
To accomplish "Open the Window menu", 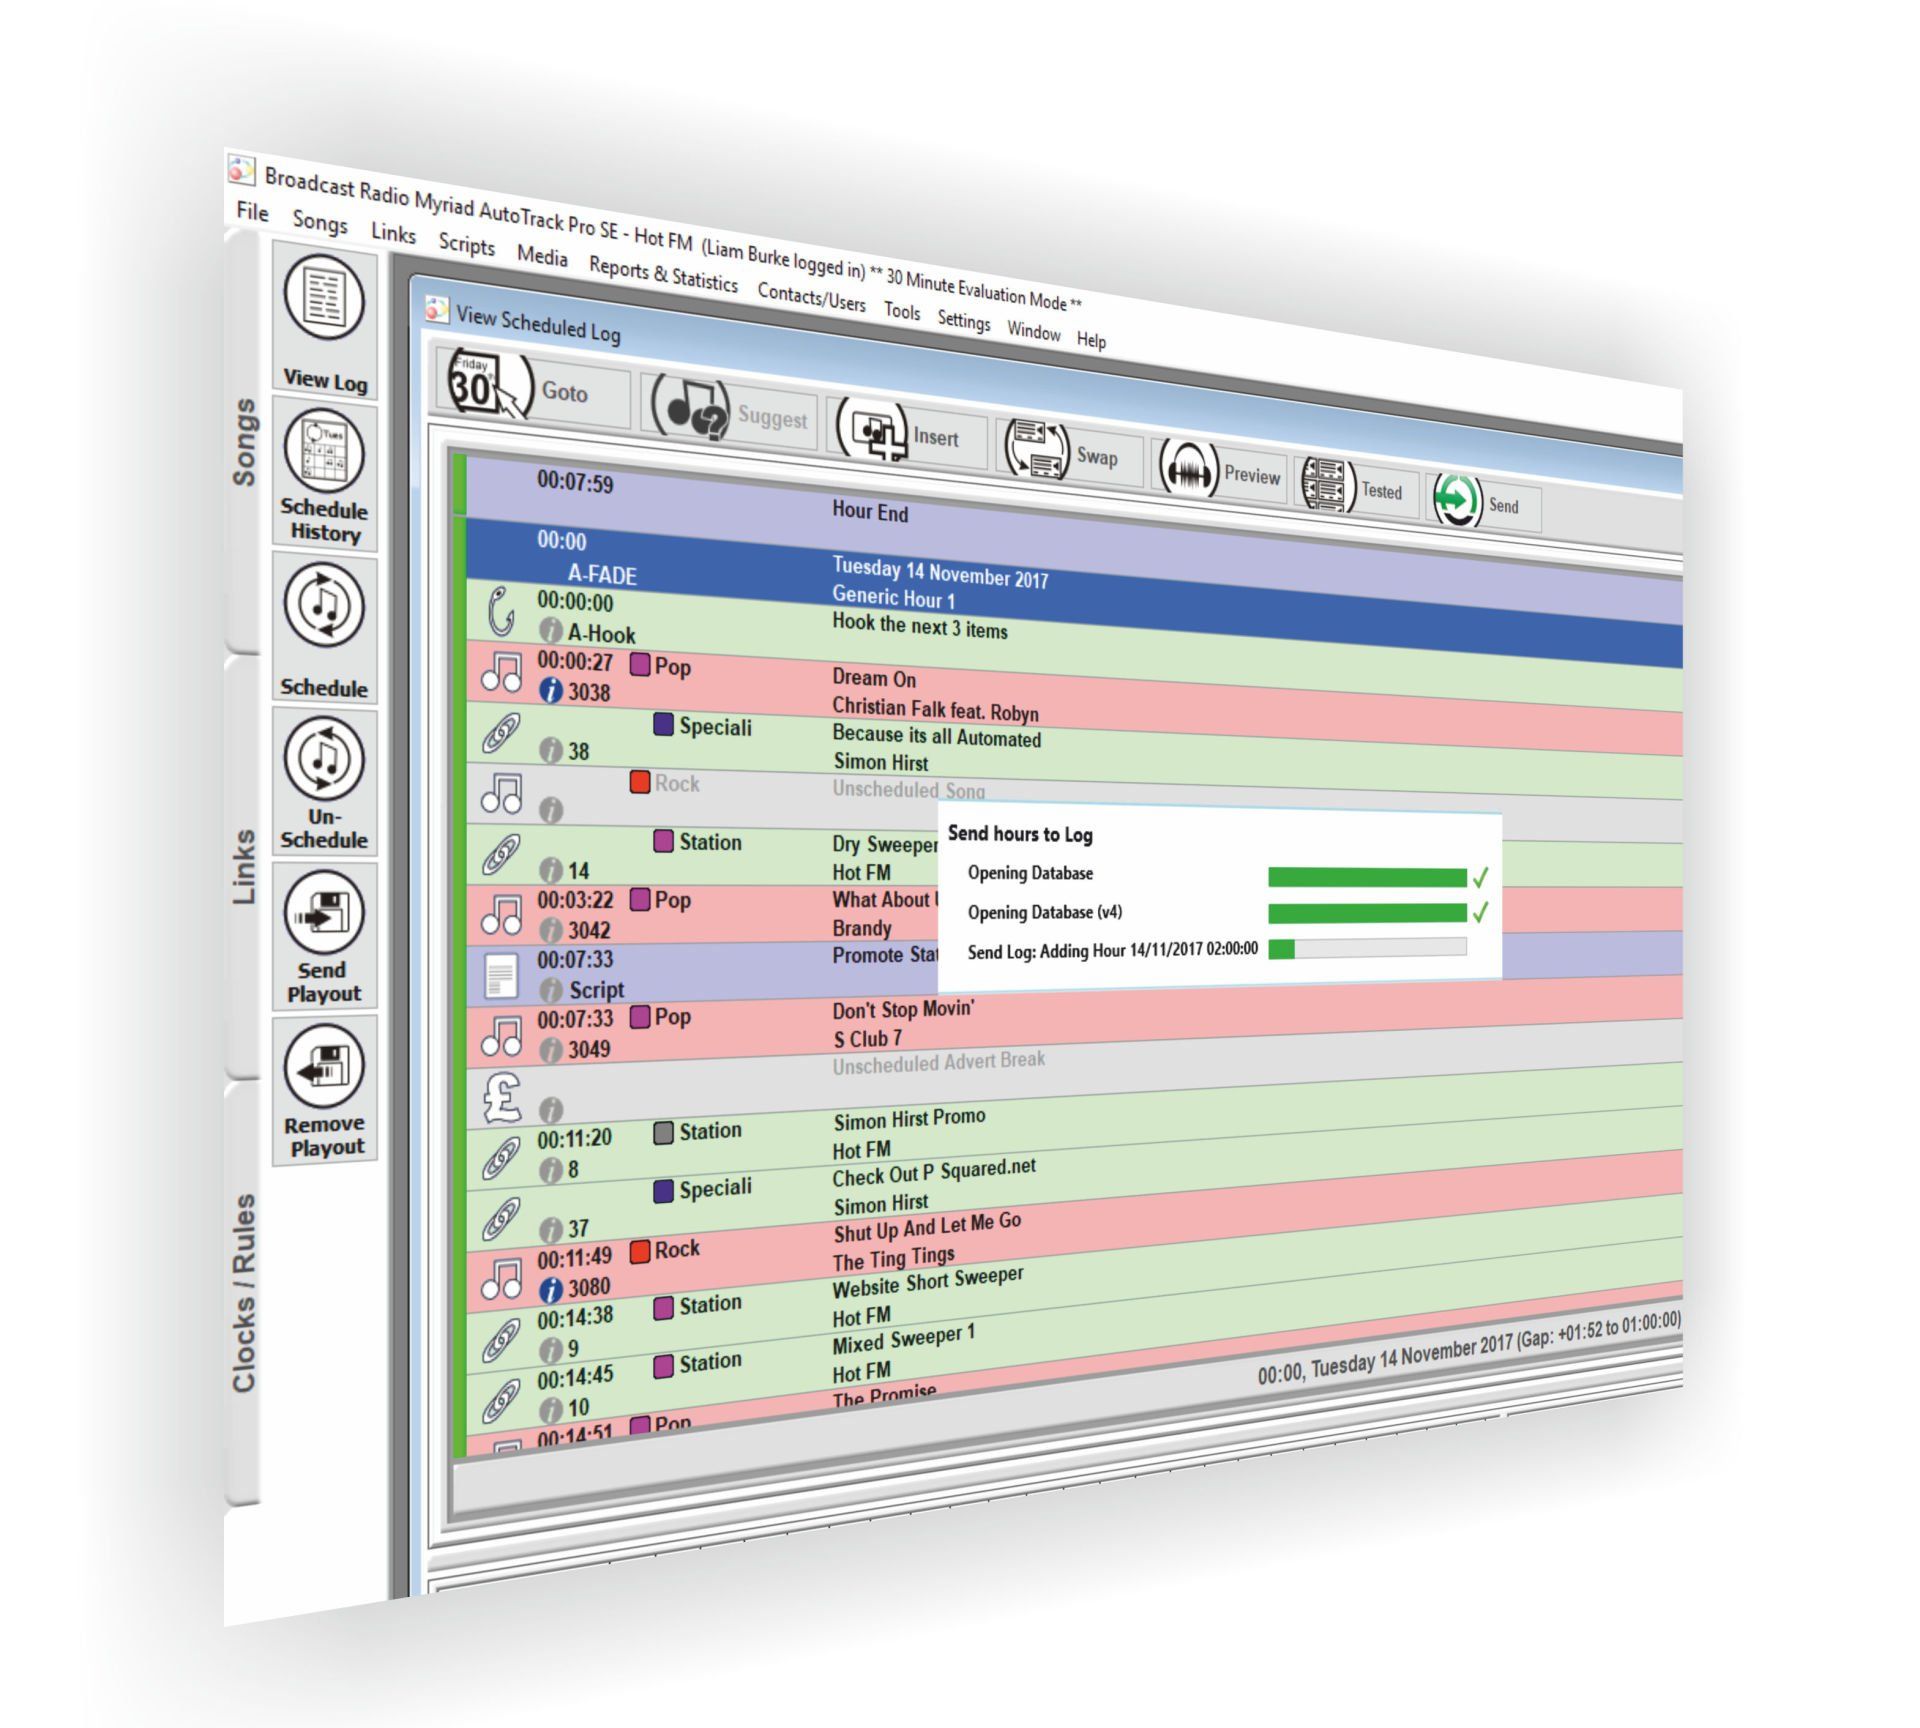I will (x=1033, y=330).
